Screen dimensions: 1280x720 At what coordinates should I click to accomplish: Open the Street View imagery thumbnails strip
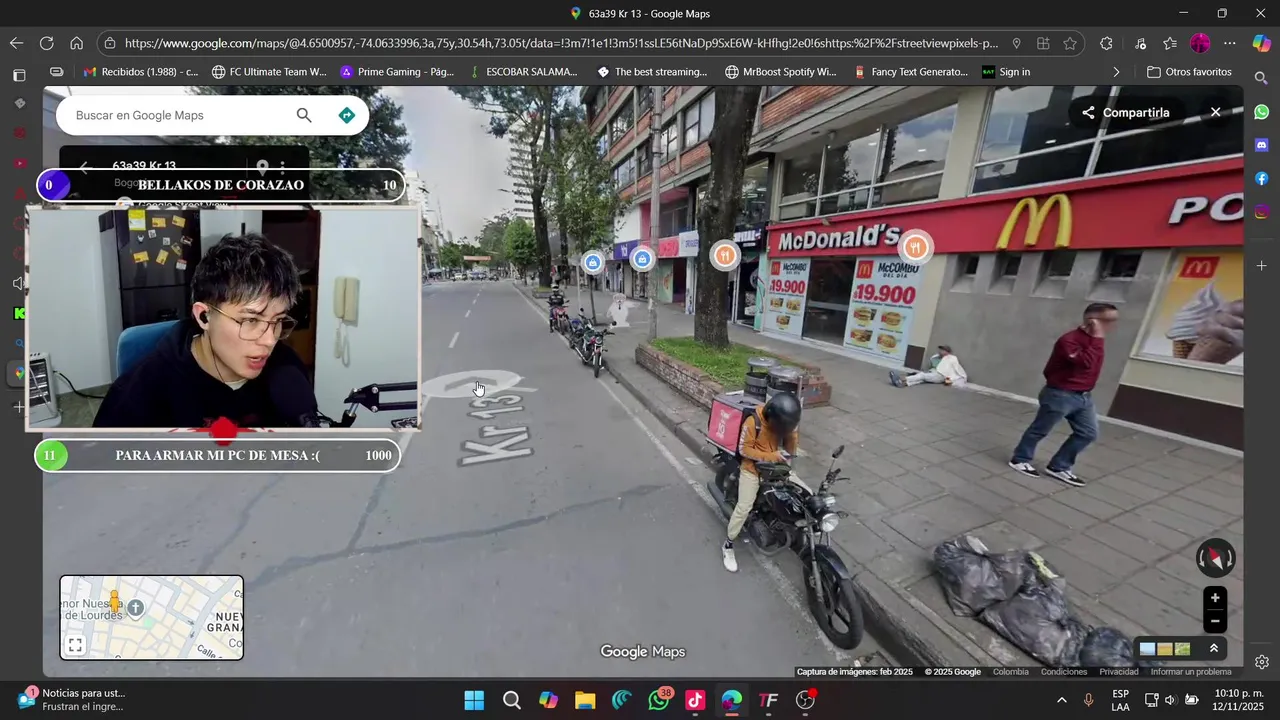pos(1165,649)
